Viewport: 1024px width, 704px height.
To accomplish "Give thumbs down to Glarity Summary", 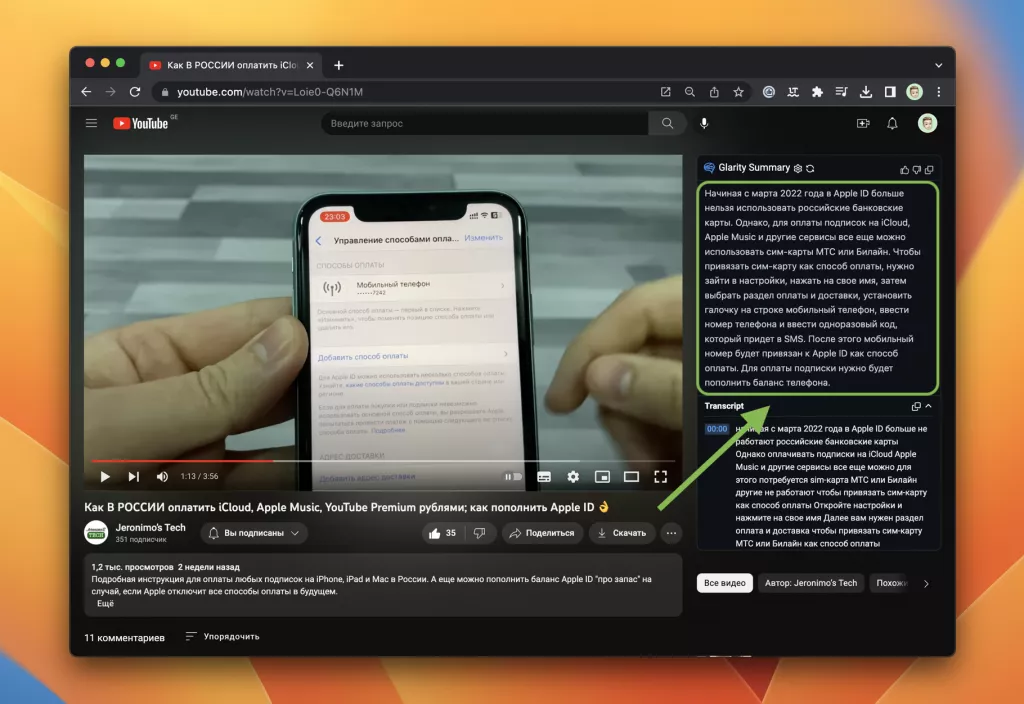I will coord(916,170).
